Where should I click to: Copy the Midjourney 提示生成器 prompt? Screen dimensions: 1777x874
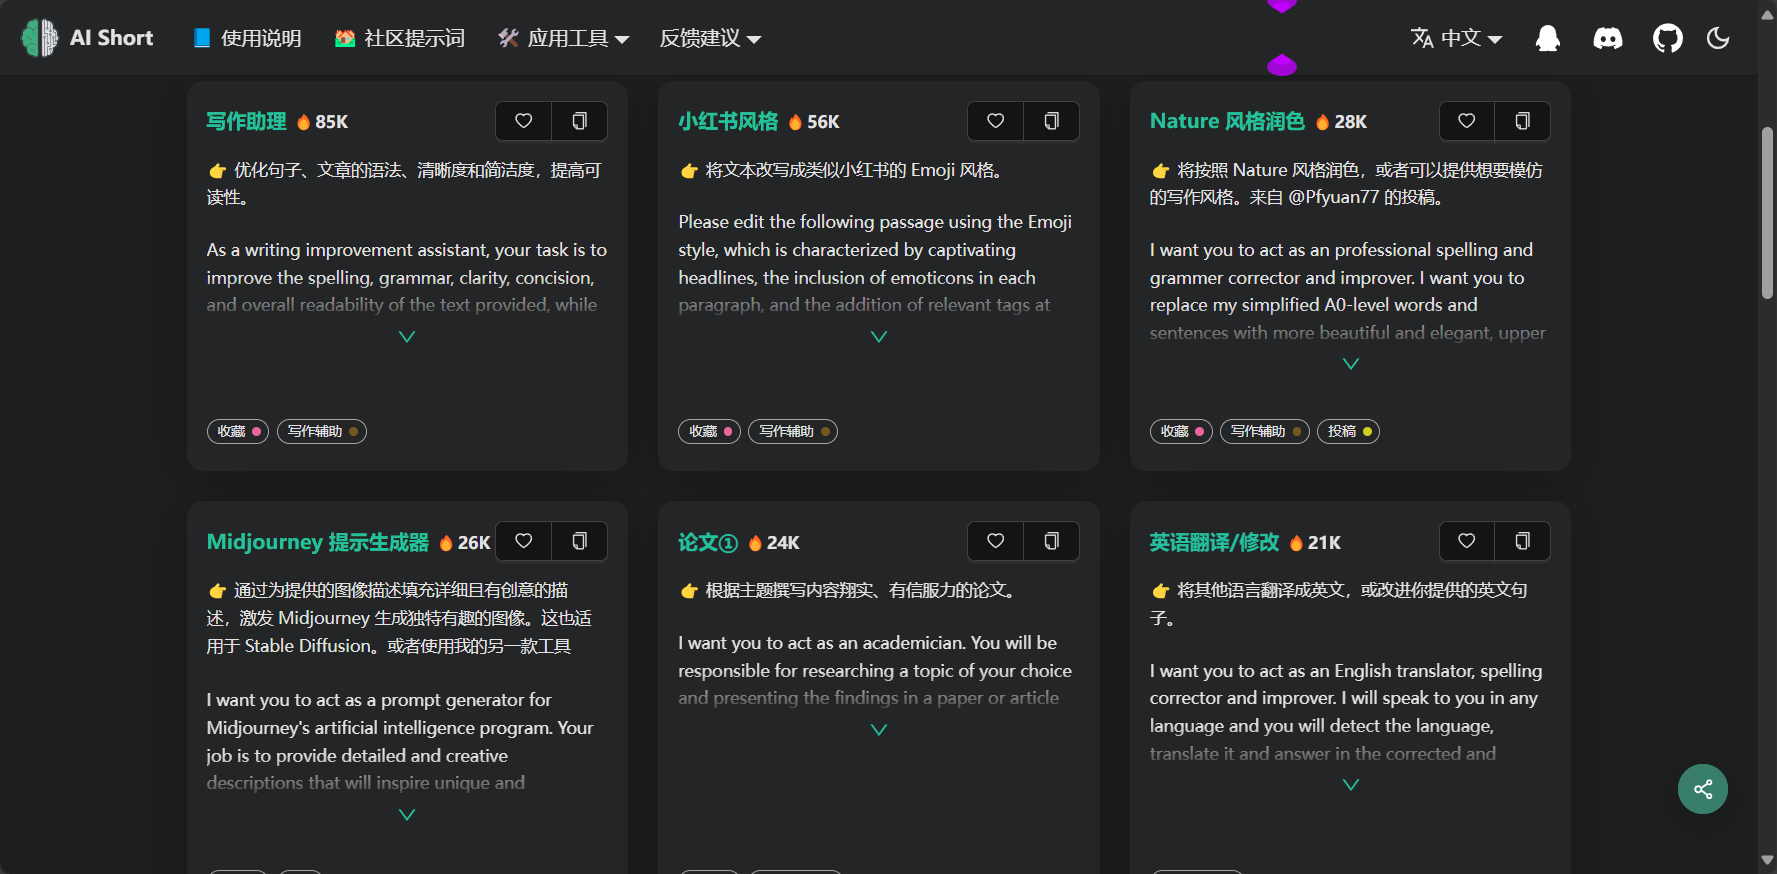[x=579, y=541]
